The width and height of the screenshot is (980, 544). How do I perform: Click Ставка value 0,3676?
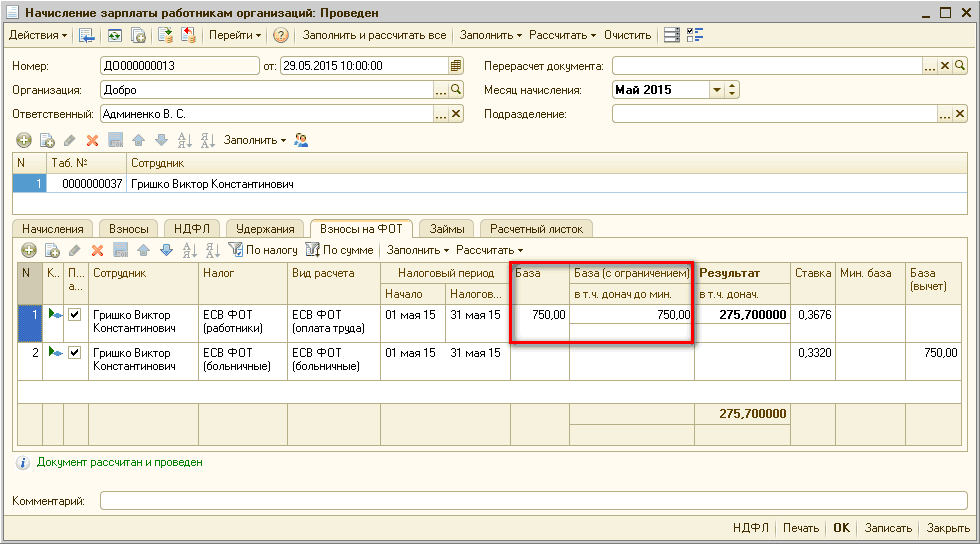point(815,315)
